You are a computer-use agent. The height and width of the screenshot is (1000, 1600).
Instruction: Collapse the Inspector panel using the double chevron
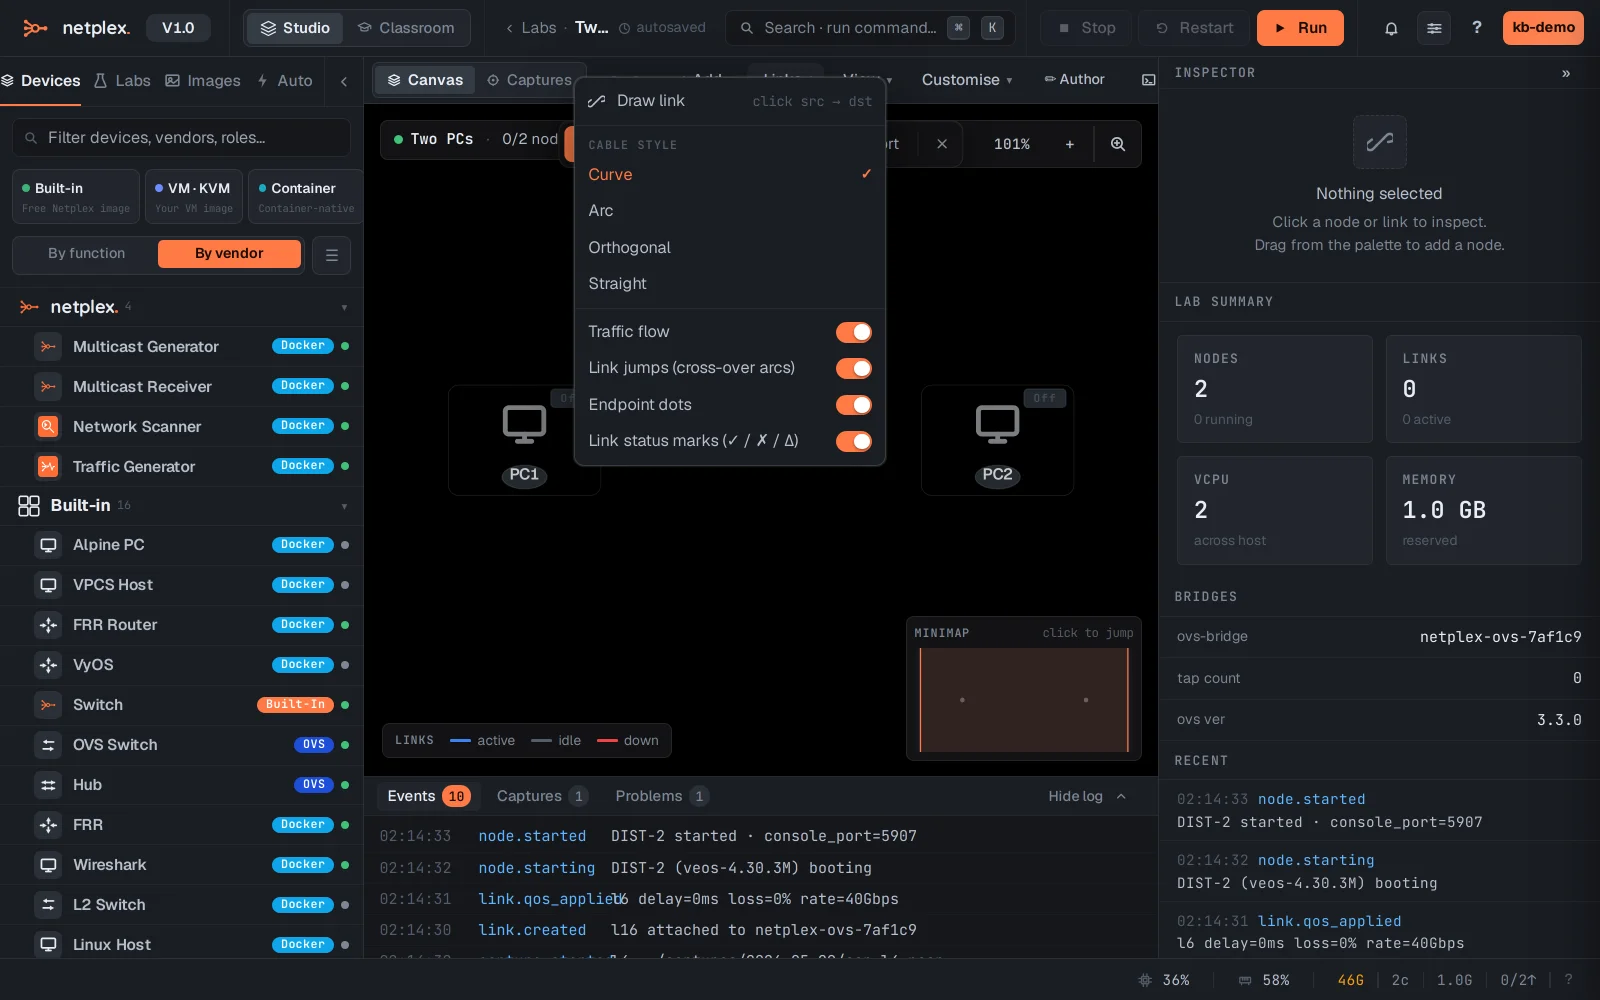point(1566,73)
